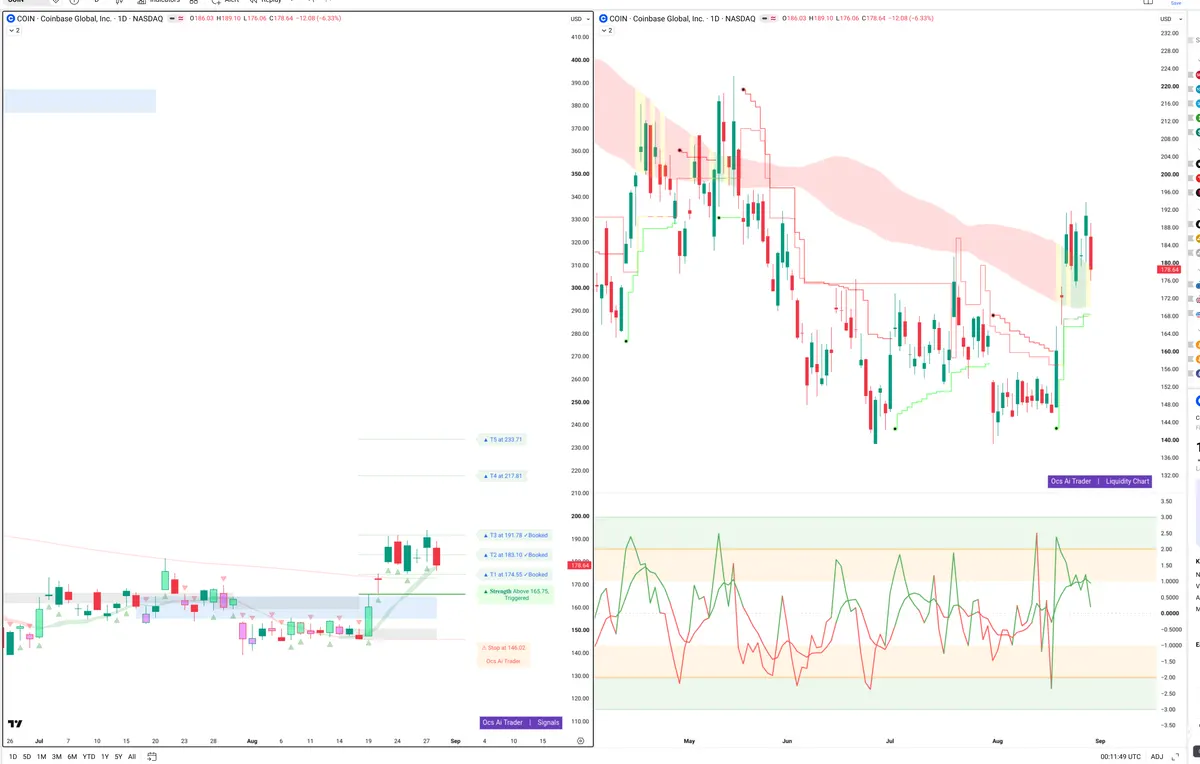Select the 6M time range
1200x764 pixels.
click(x=72, y=756)
